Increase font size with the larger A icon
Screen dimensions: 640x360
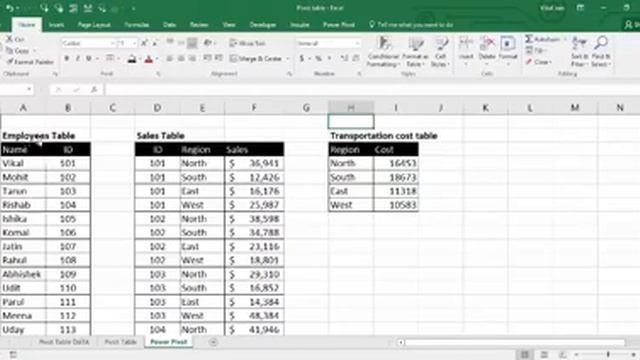tap(144, 43)
